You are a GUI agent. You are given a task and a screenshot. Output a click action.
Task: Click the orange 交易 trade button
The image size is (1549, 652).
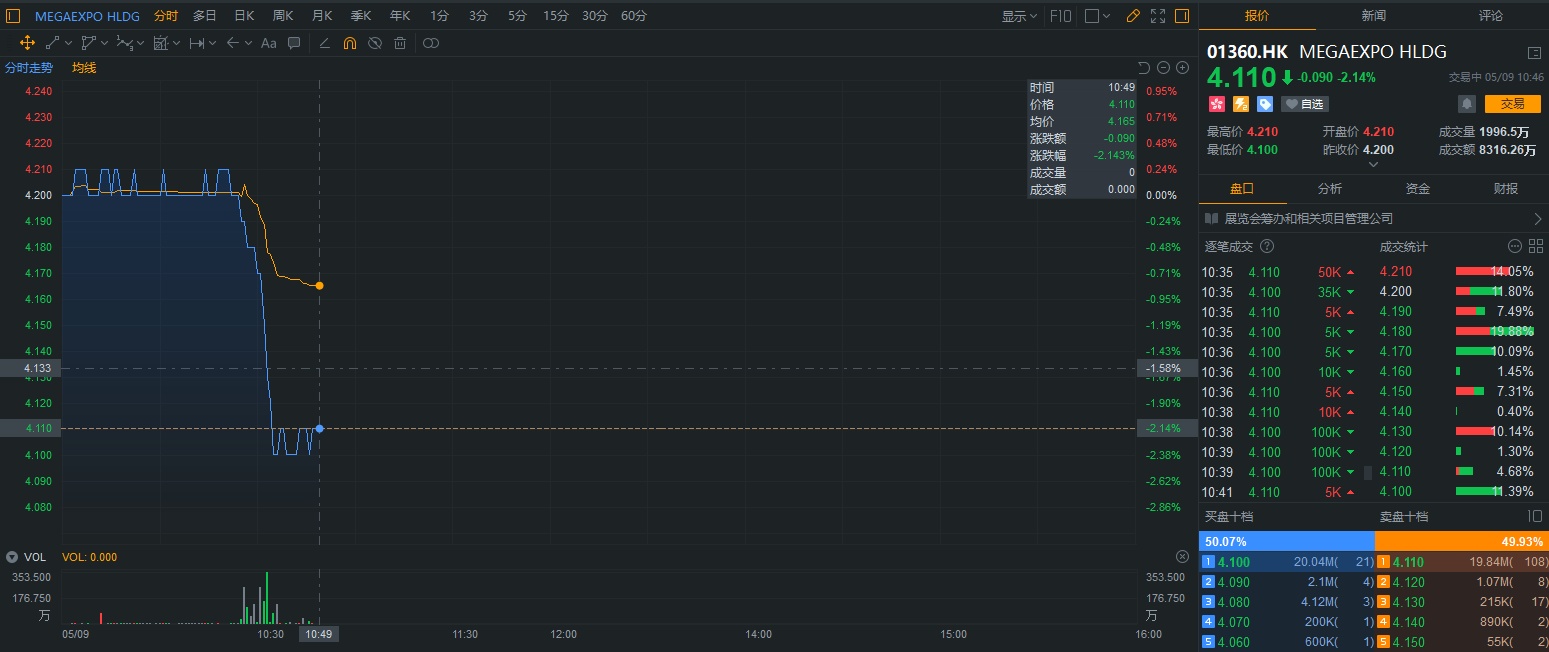click(1512, 104)
